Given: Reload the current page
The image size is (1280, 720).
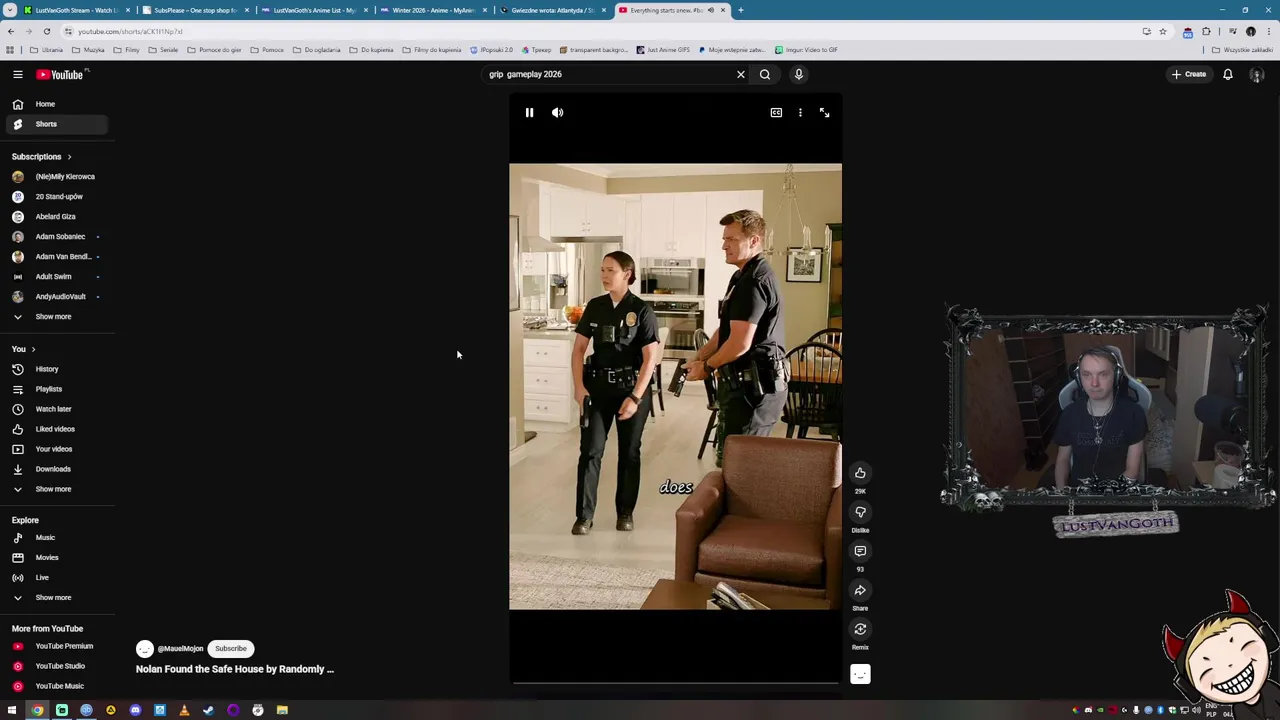Looking at the screenshot, I should tap(46, 31).
